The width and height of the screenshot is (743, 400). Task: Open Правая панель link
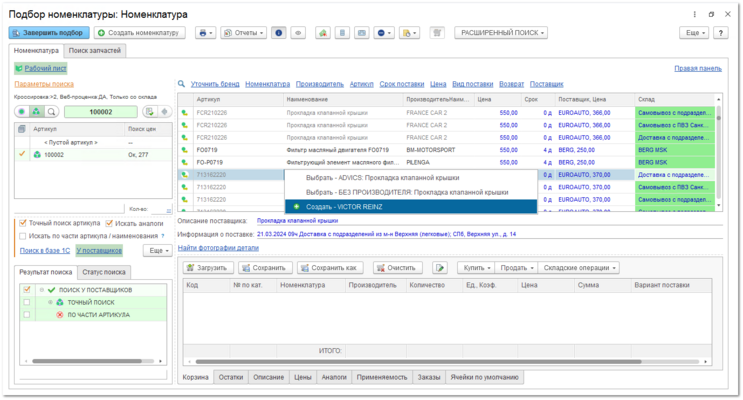click(x=698, y=68)
